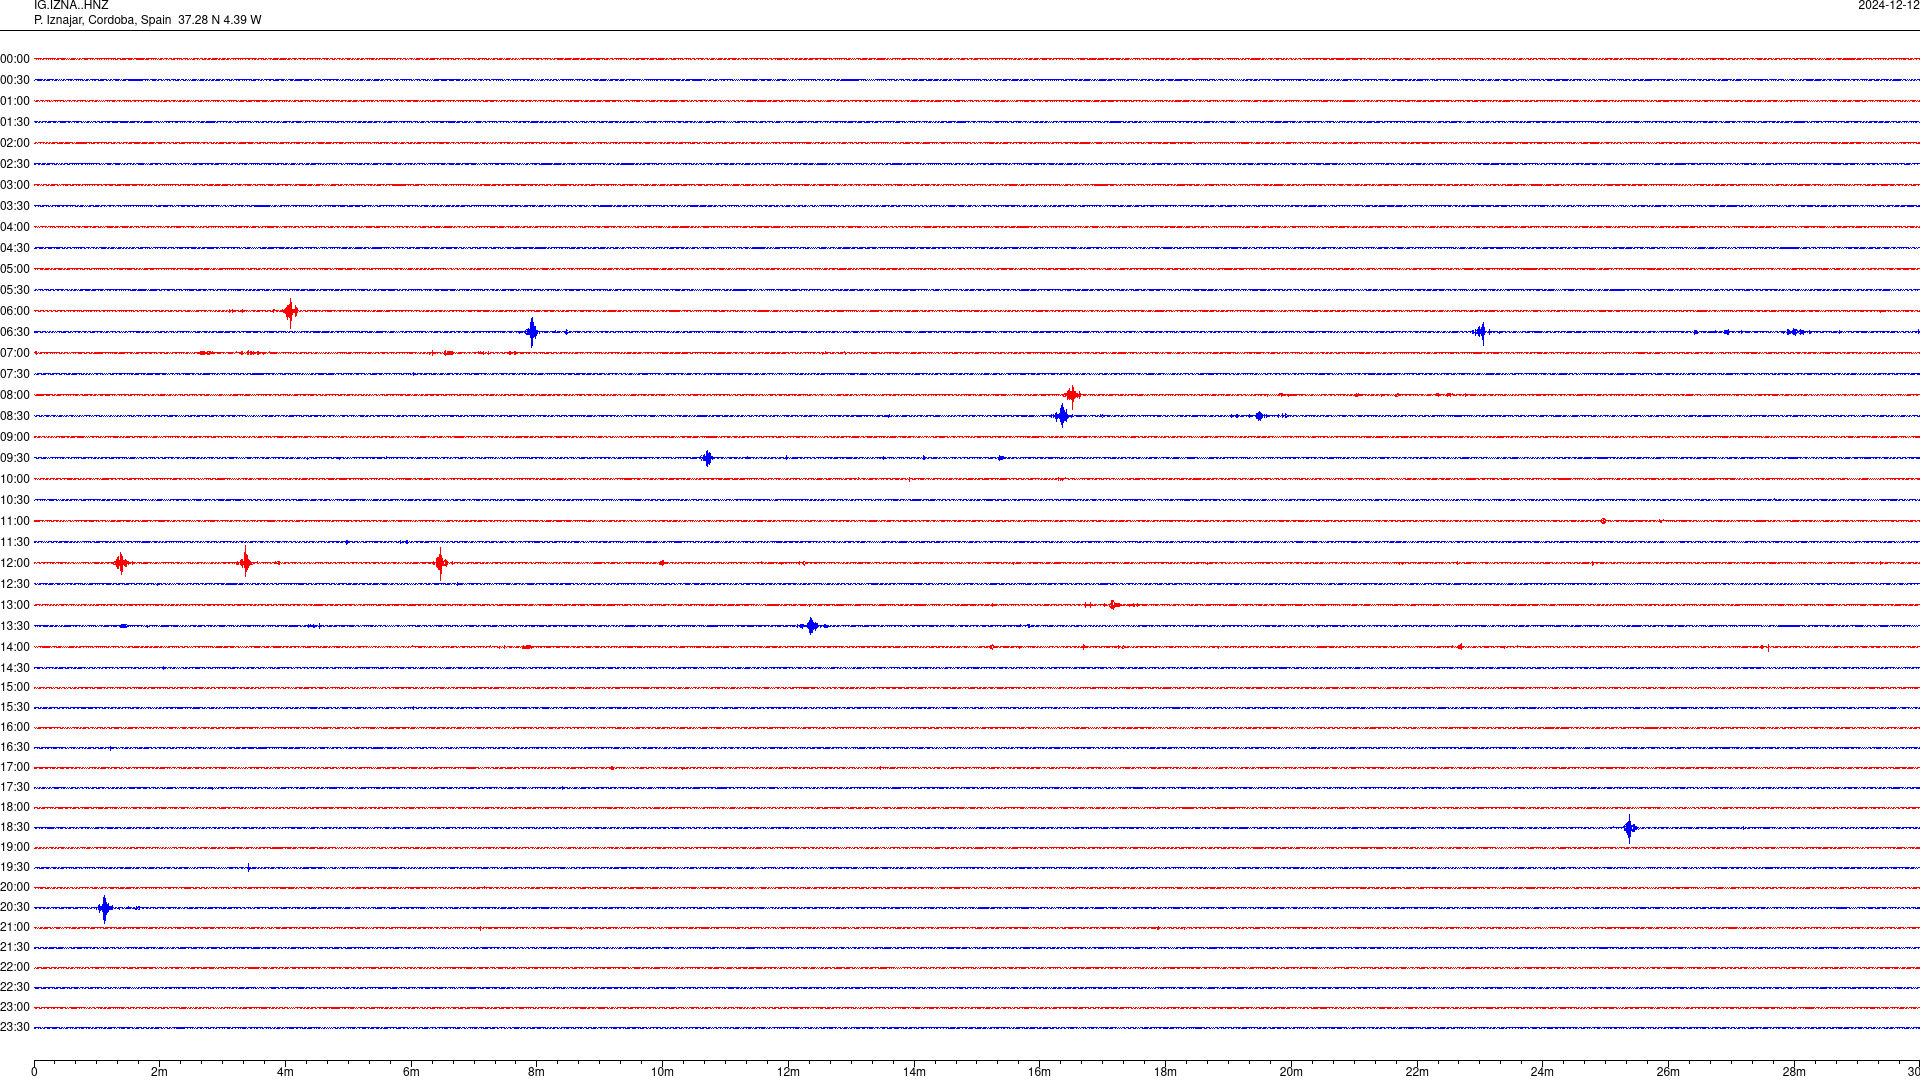Select the 20:30 row label

coord(15,907)
